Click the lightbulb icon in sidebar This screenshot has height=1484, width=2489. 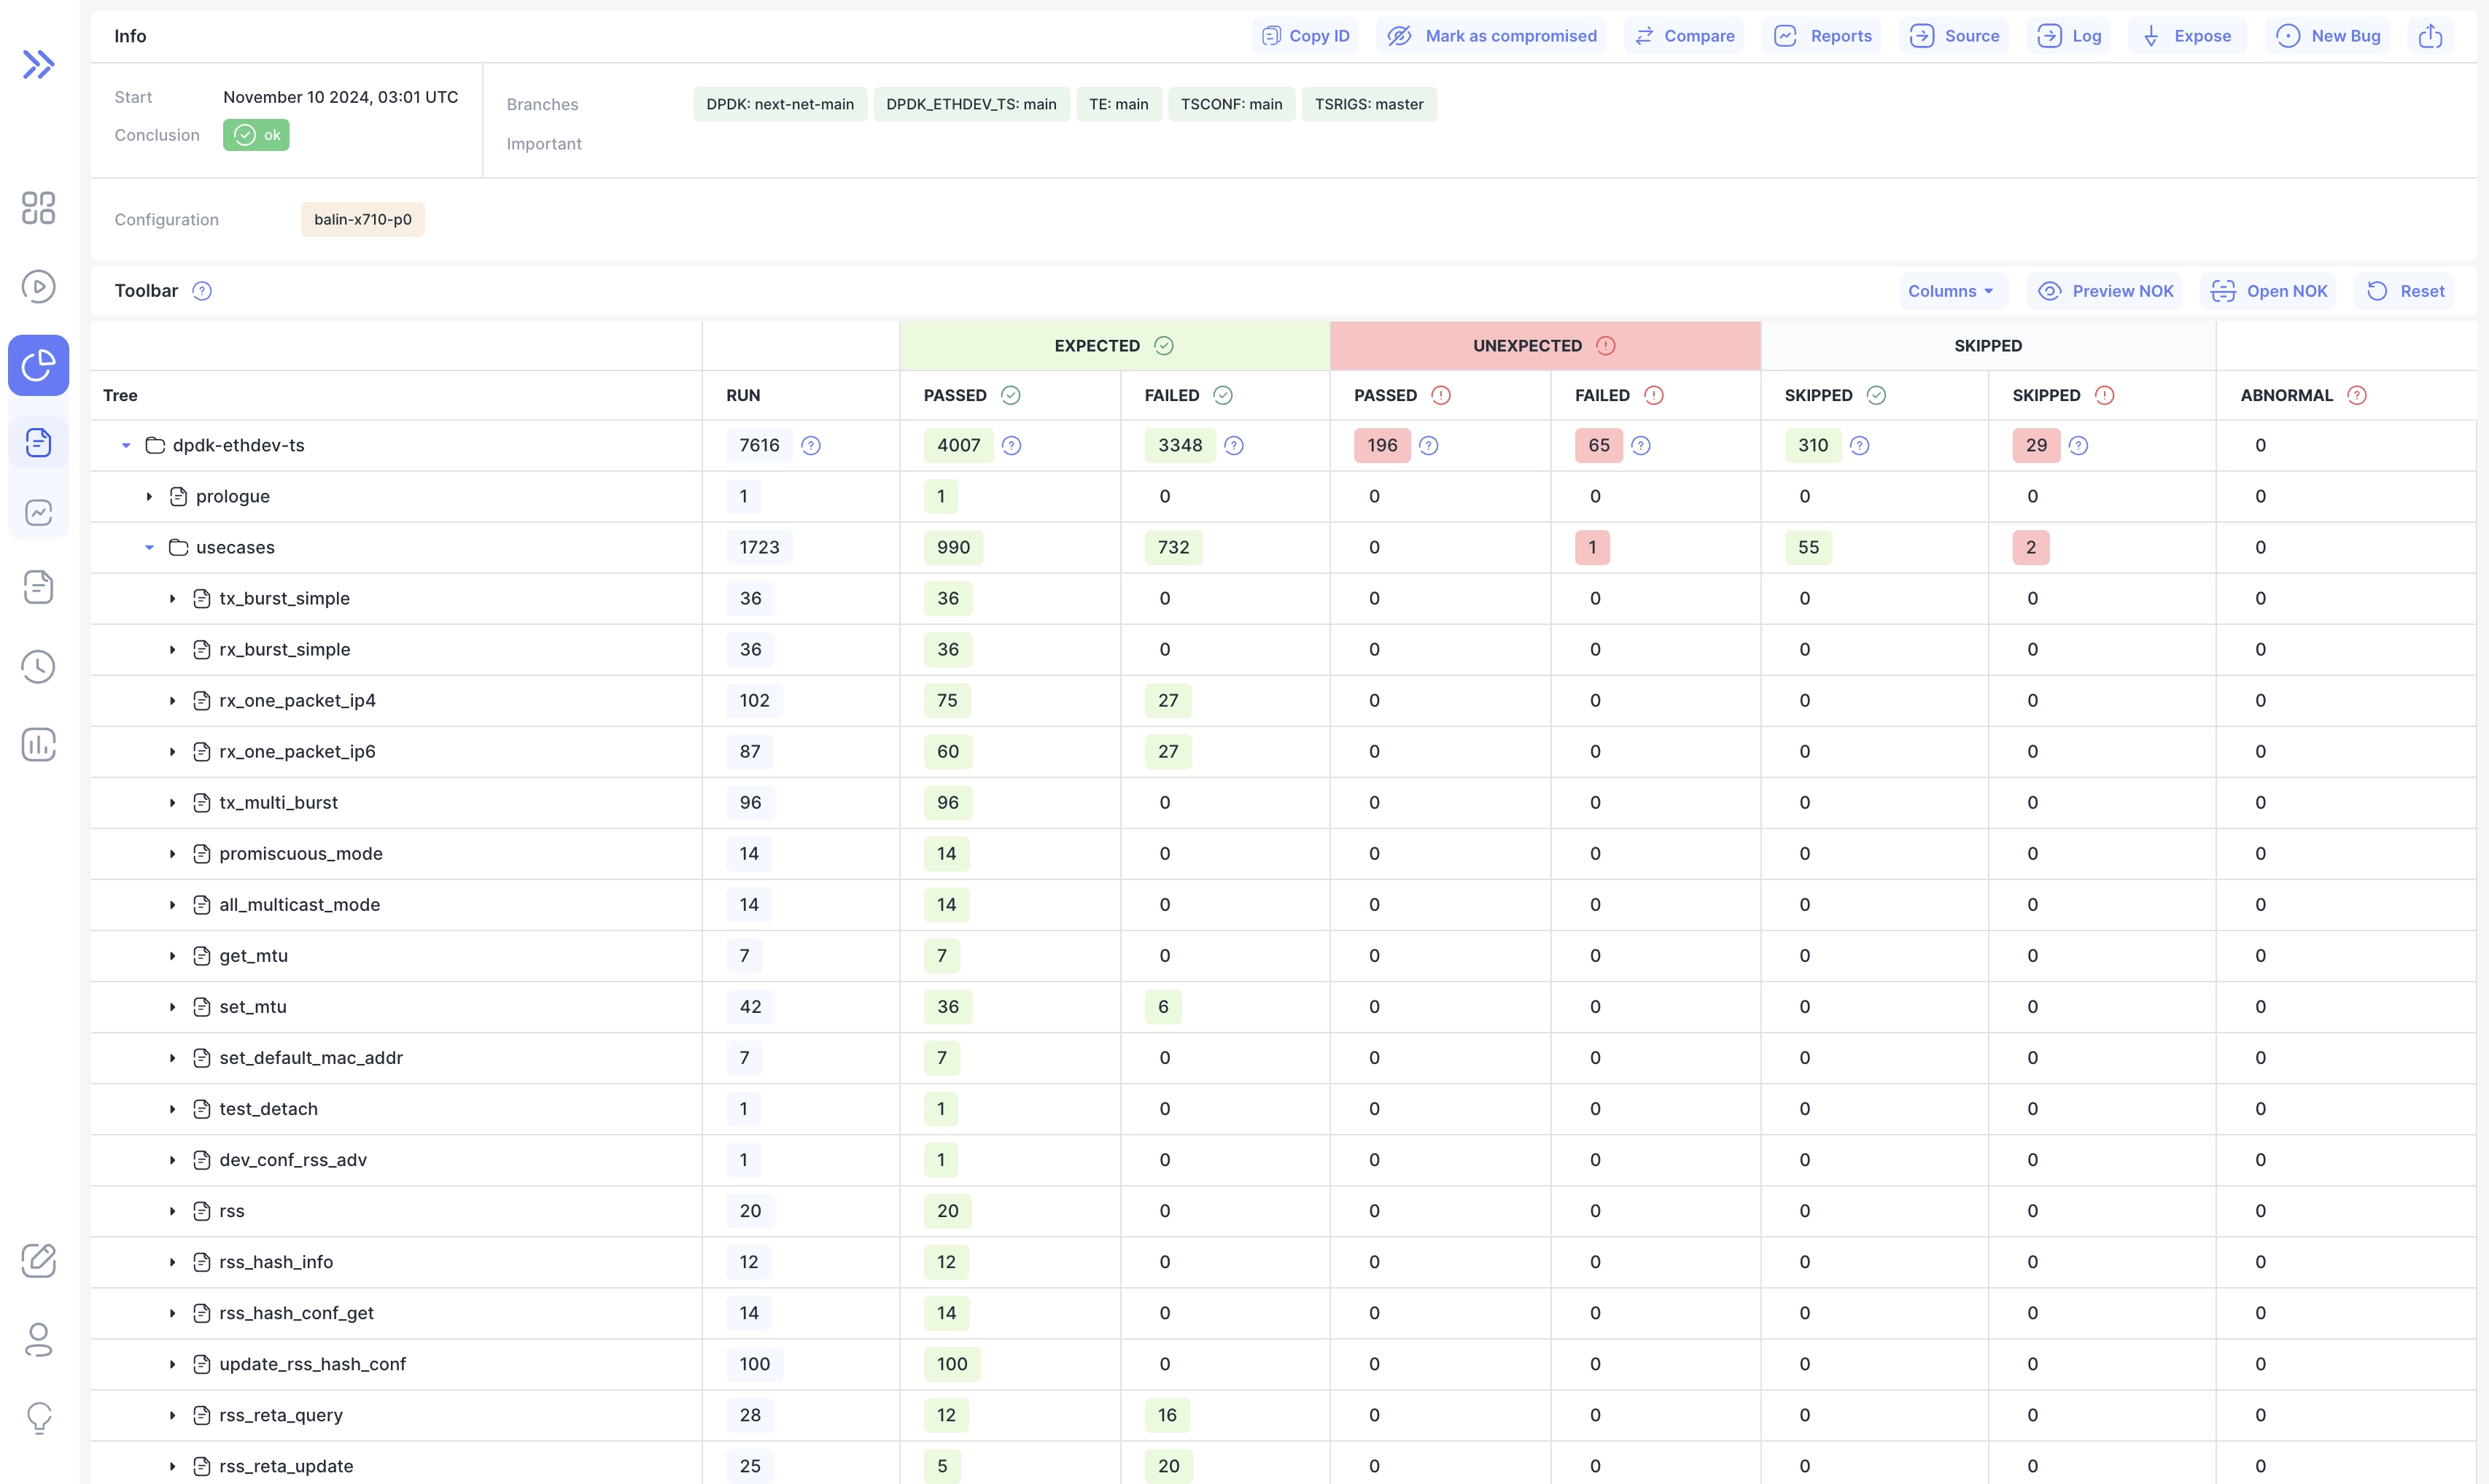(38, 1417)
